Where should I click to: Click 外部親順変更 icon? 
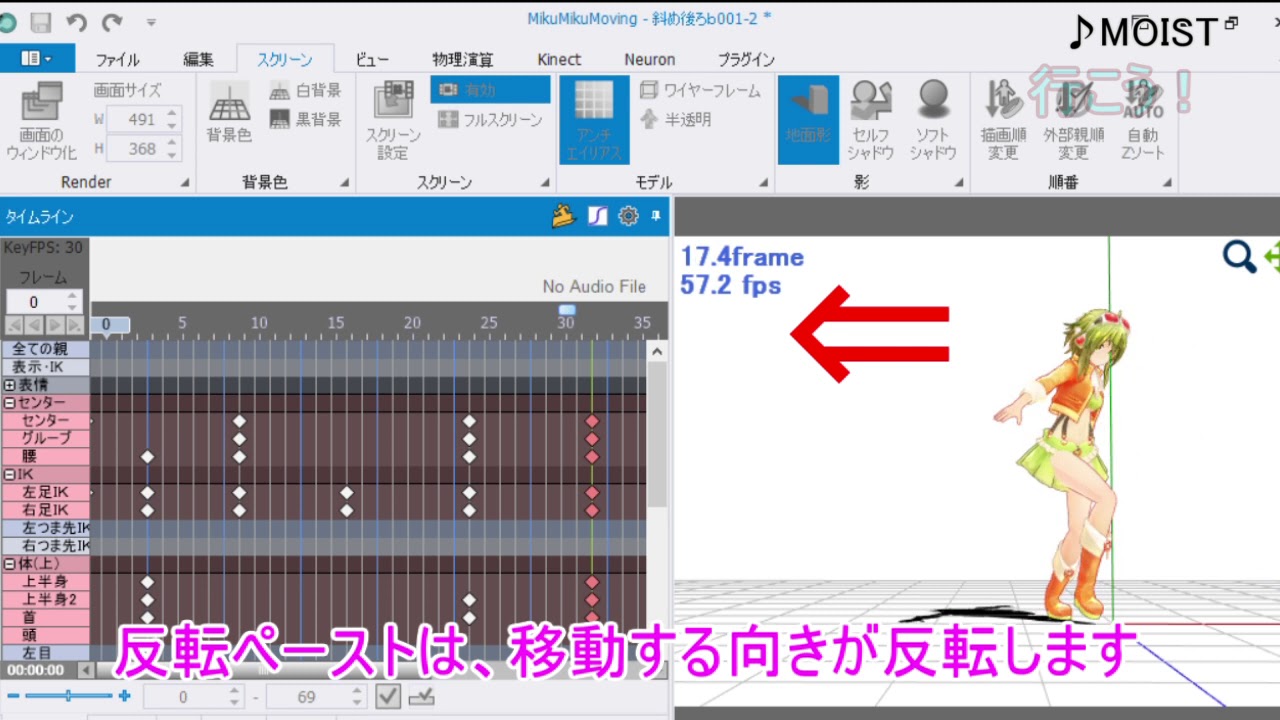(x=1073, y=121)
